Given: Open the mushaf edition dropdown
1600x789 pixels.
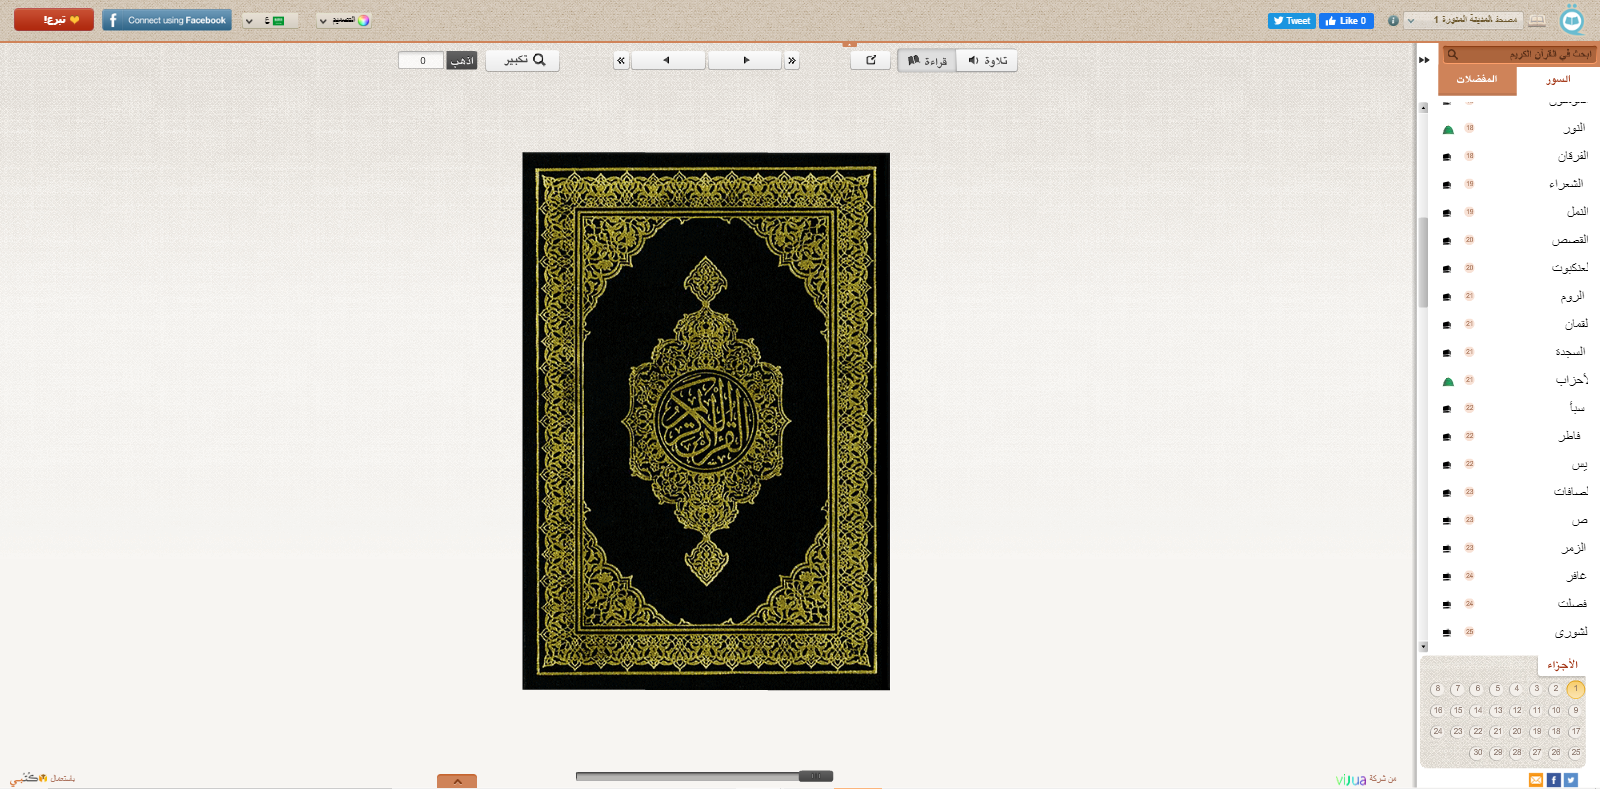Looking at the screenshot, I should pyautogui.click(x=1463, y=20).
